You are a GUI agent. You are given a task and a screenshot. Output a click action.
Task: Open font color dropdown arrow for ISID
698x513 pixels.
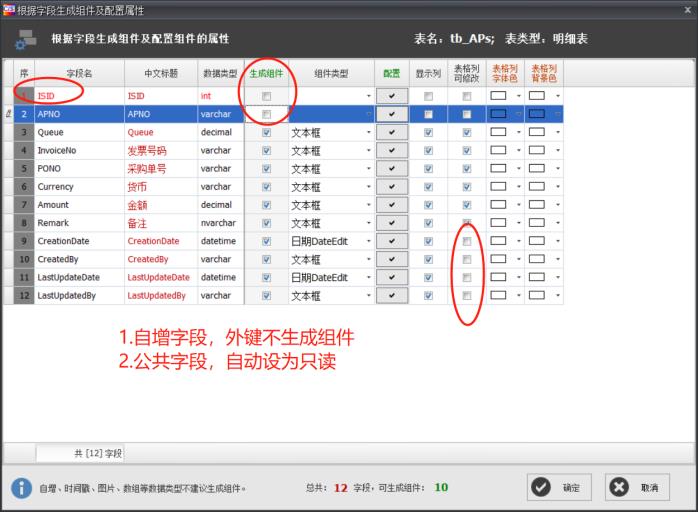pyautogui.click(x=519, y=96)
